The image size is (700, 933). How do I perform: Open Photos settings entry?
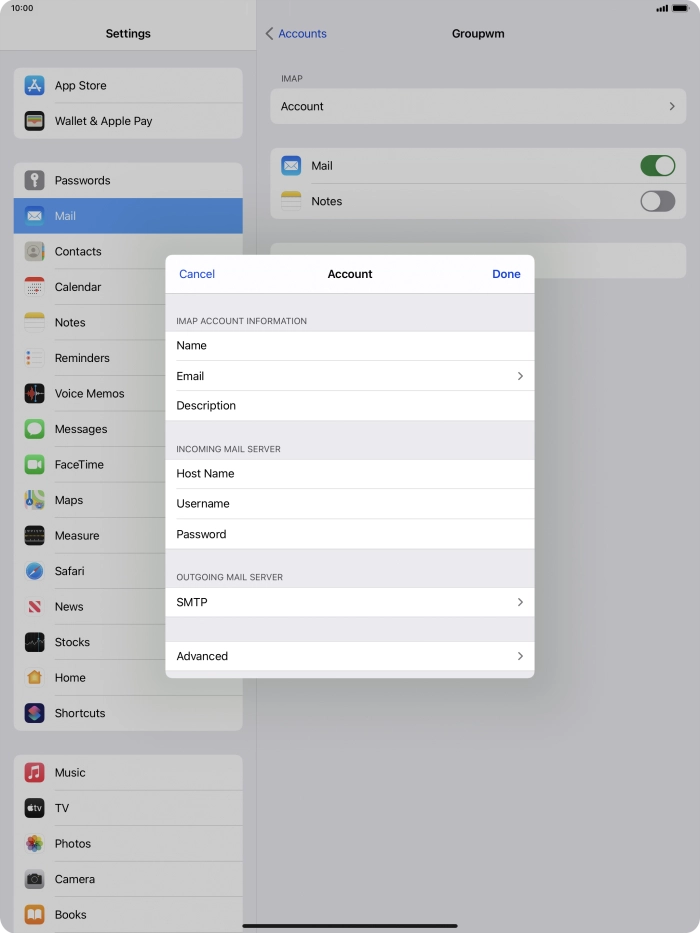[x=128, y=844]
